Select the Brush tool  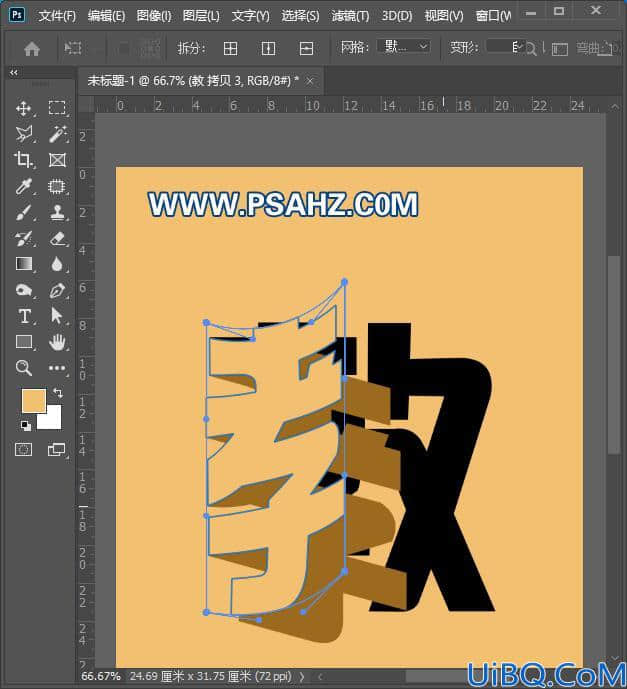tap(24, 213)
